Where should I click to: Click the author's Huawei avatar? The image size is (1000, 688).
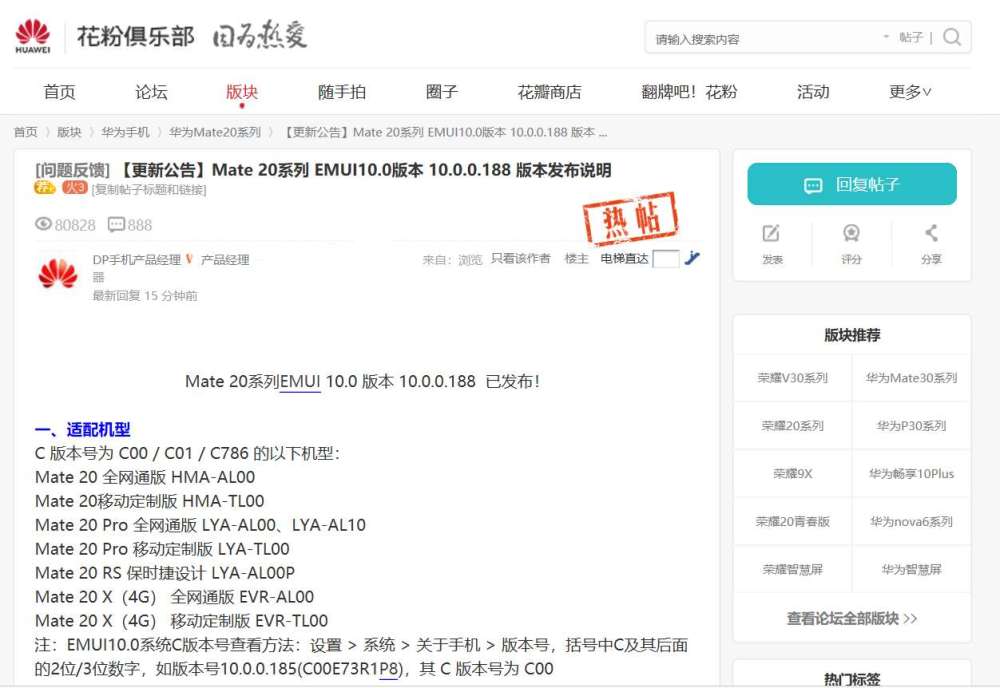point(58,274)
